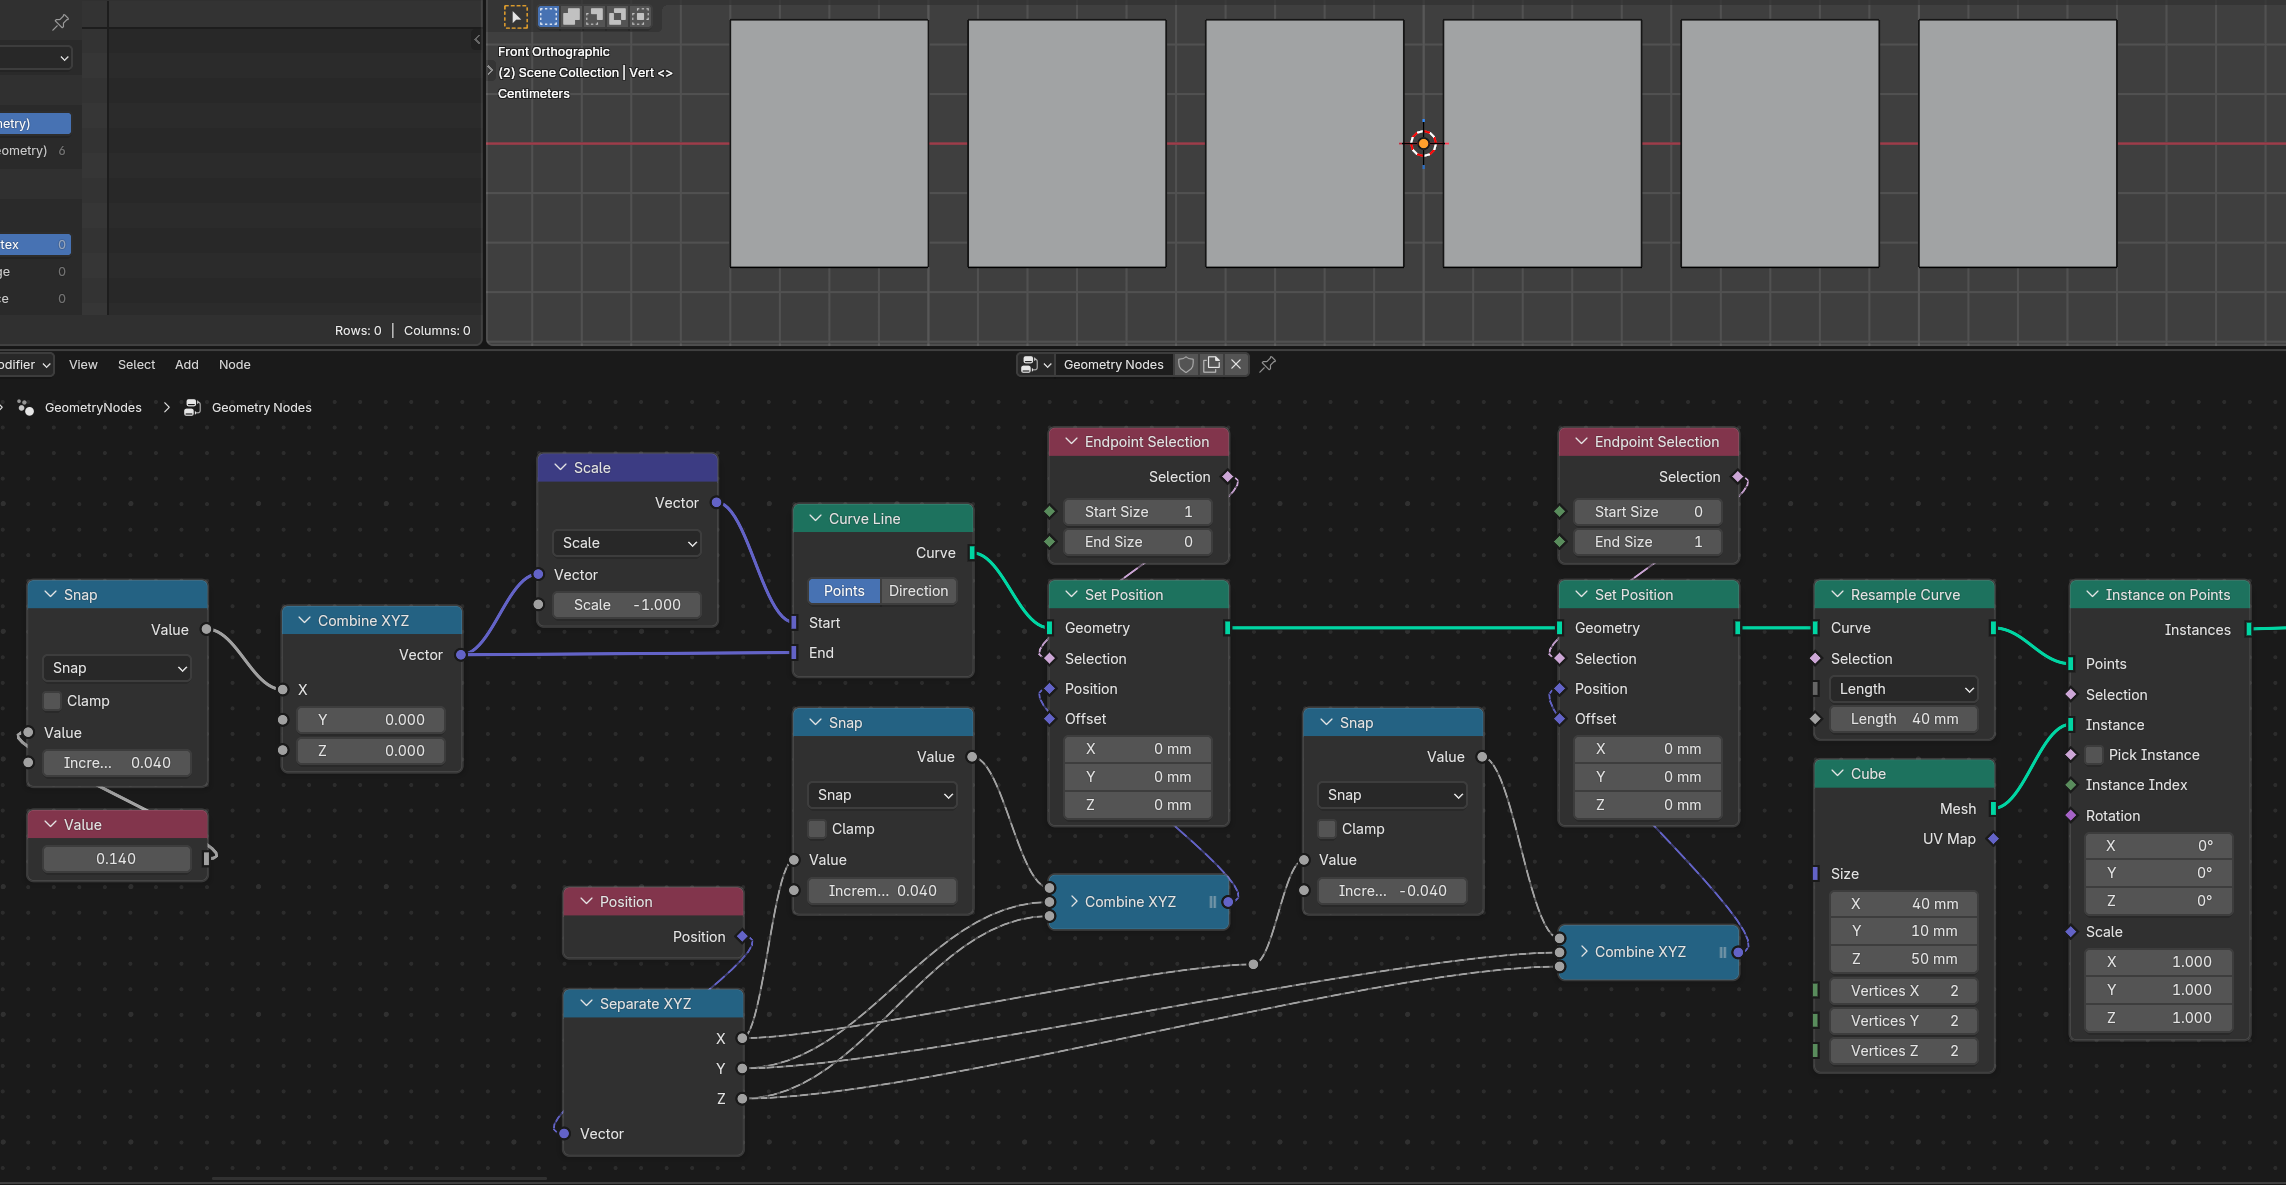Screen dimensions: 2286x1185
Task: Enable Clamp on Snap node with increment 0.040
Action: click(x=817, y=829)
